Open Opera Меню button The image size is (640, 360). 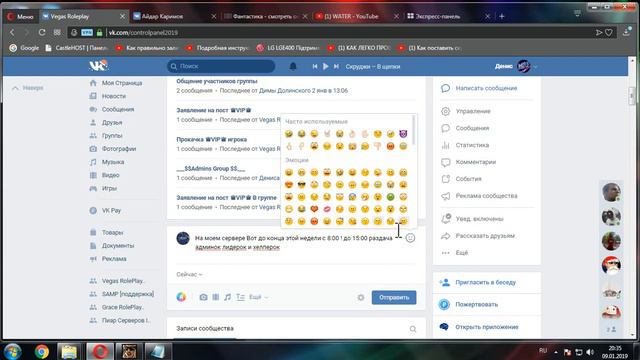pyautogui.click(x=20, y=16)
